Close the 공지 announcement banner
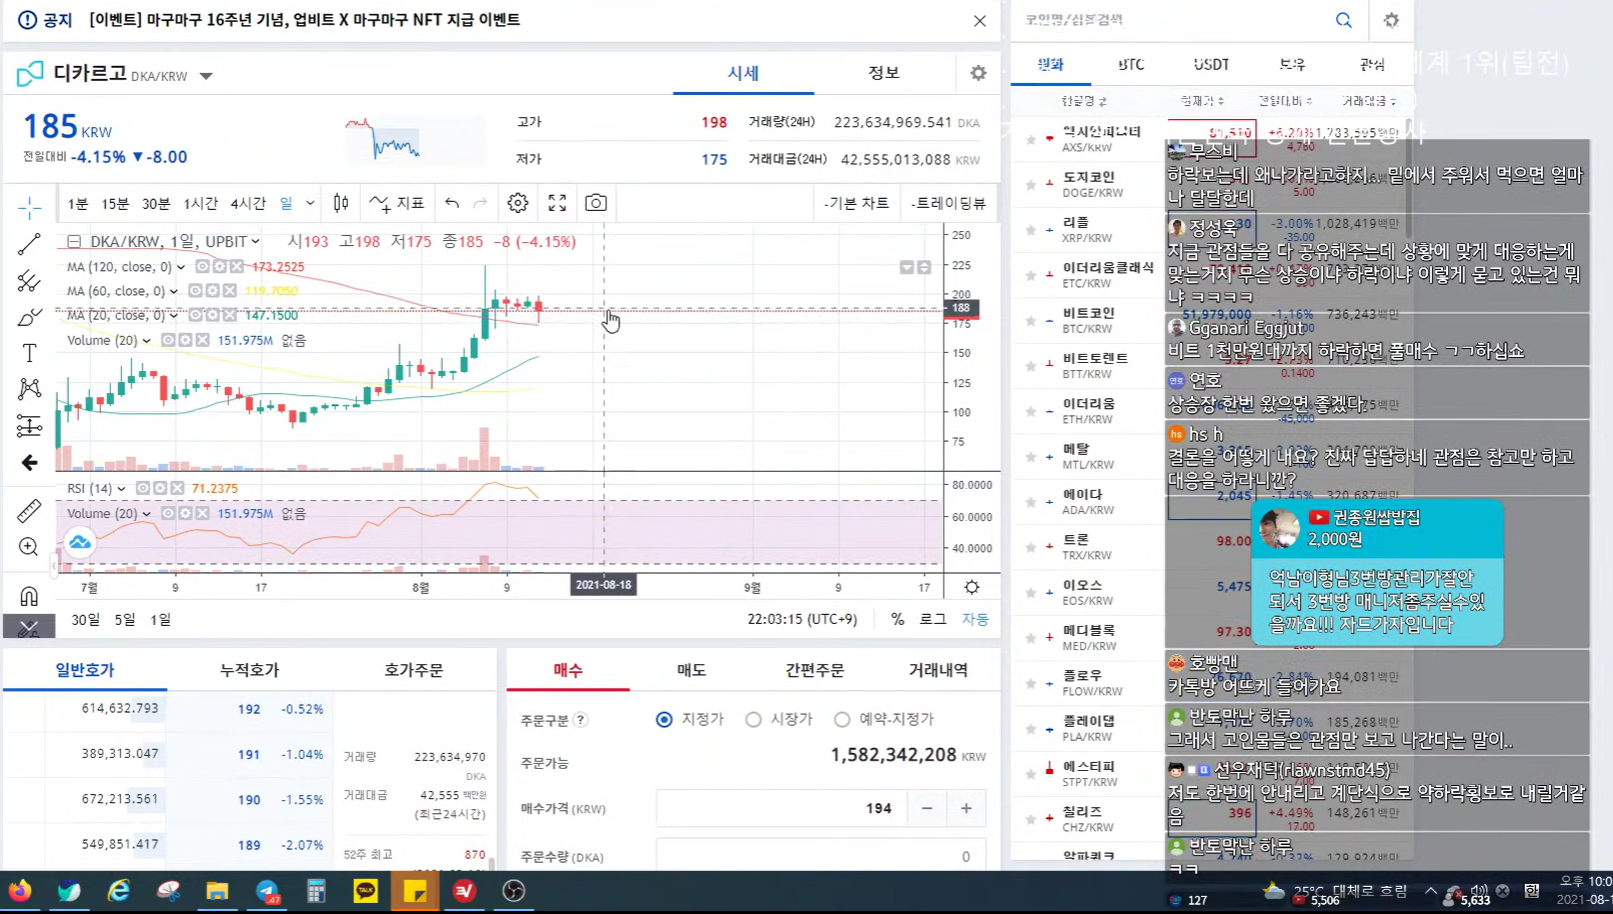 tap(980, 21)
